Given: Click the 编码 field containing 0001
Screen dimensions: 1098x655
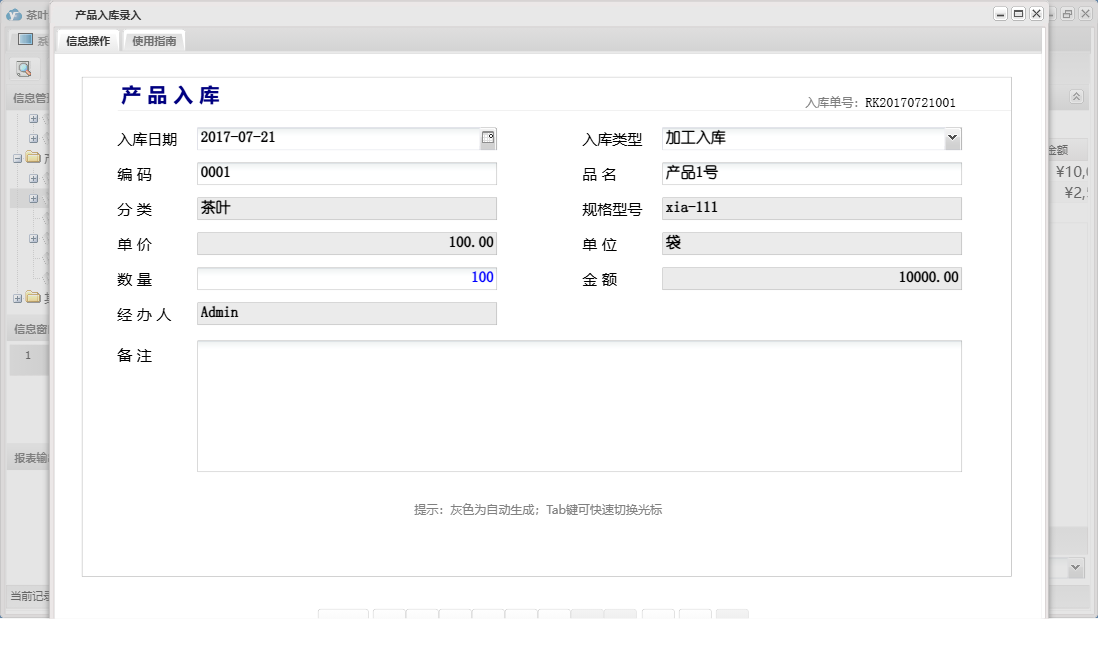Looking at the screenshot, I should [347, 172].
